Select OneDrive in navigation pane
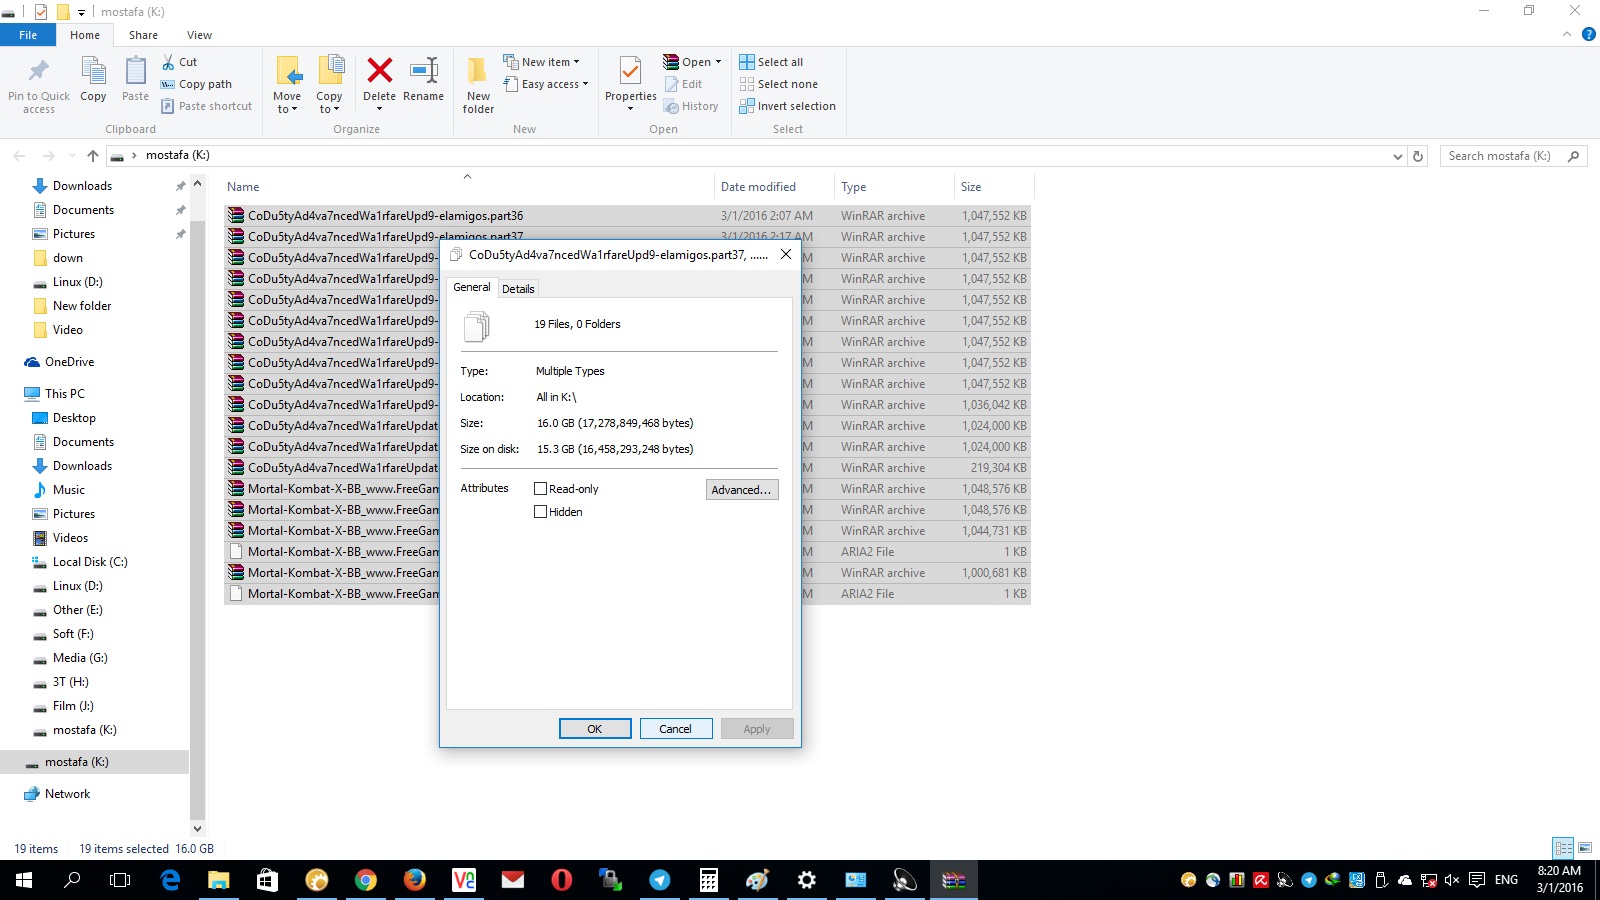 (x=69, y=362)
